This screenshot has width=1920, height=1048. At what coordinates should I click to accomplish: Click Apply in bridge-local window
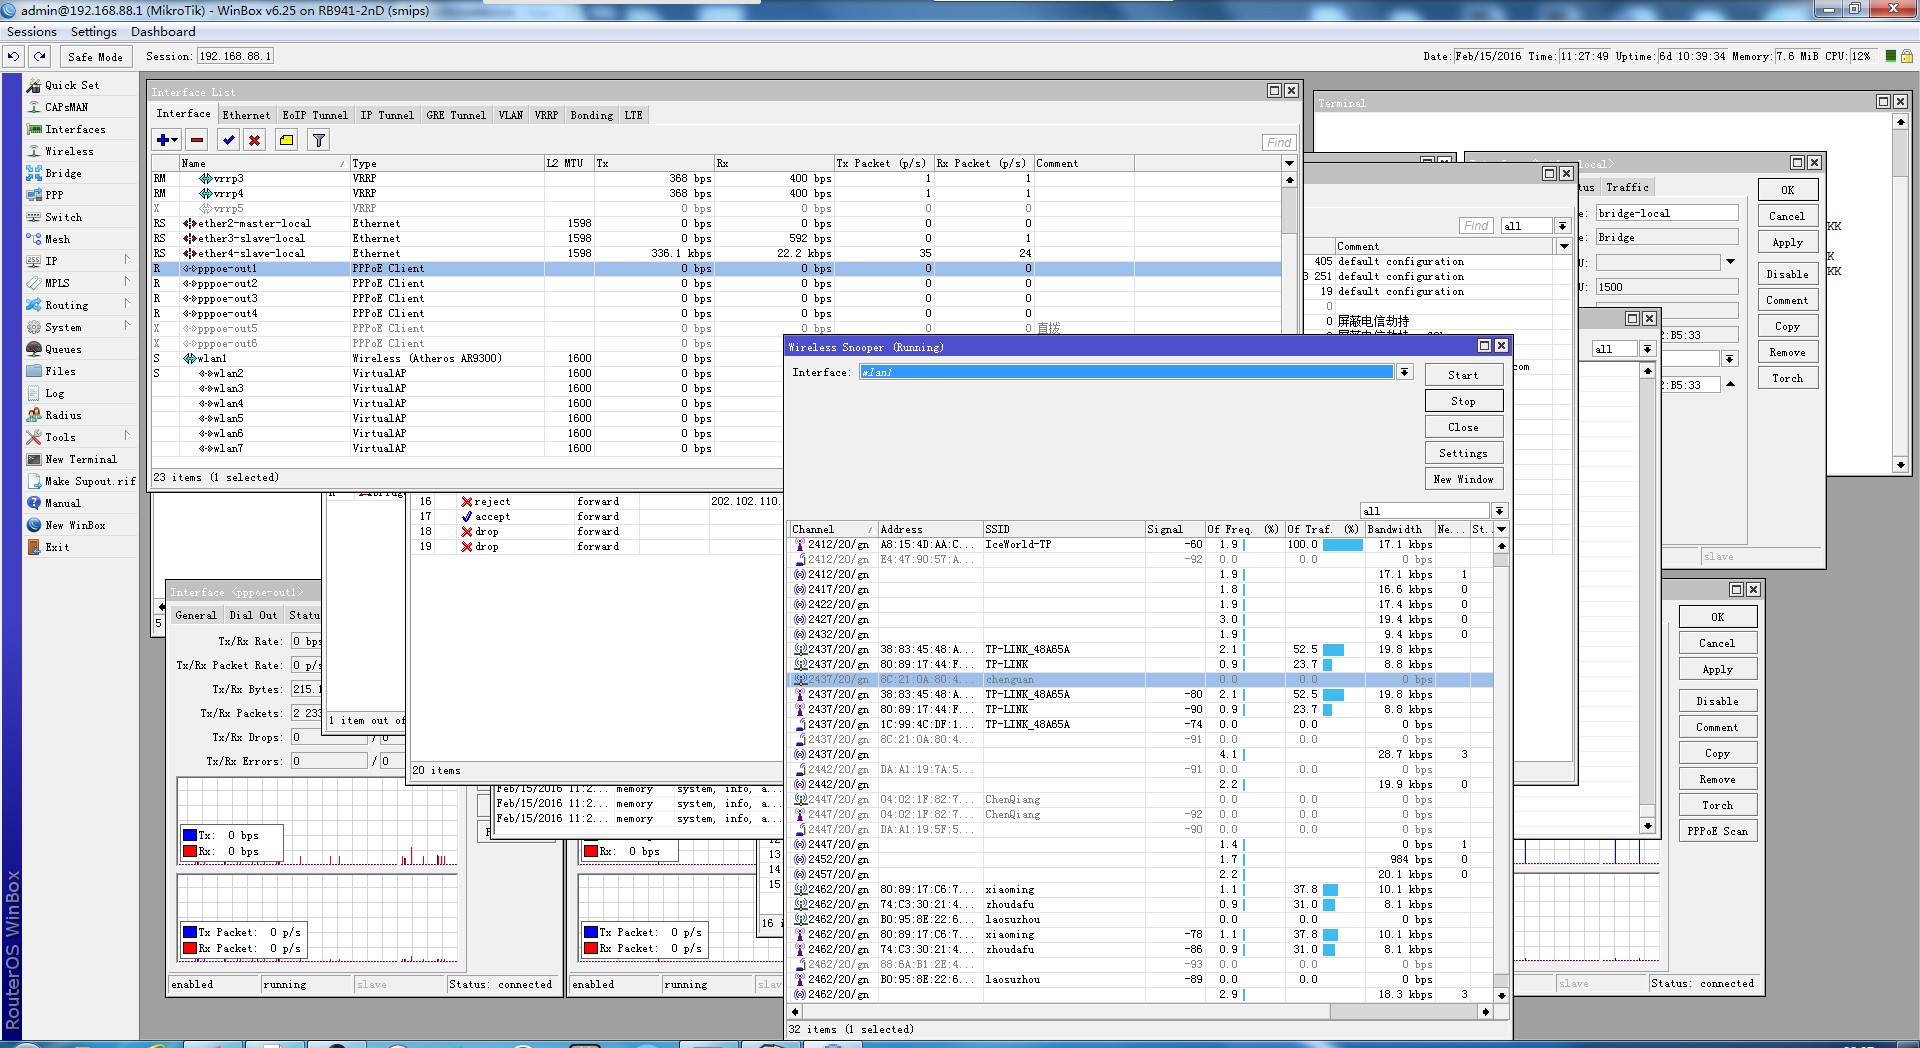point(1787,242)
